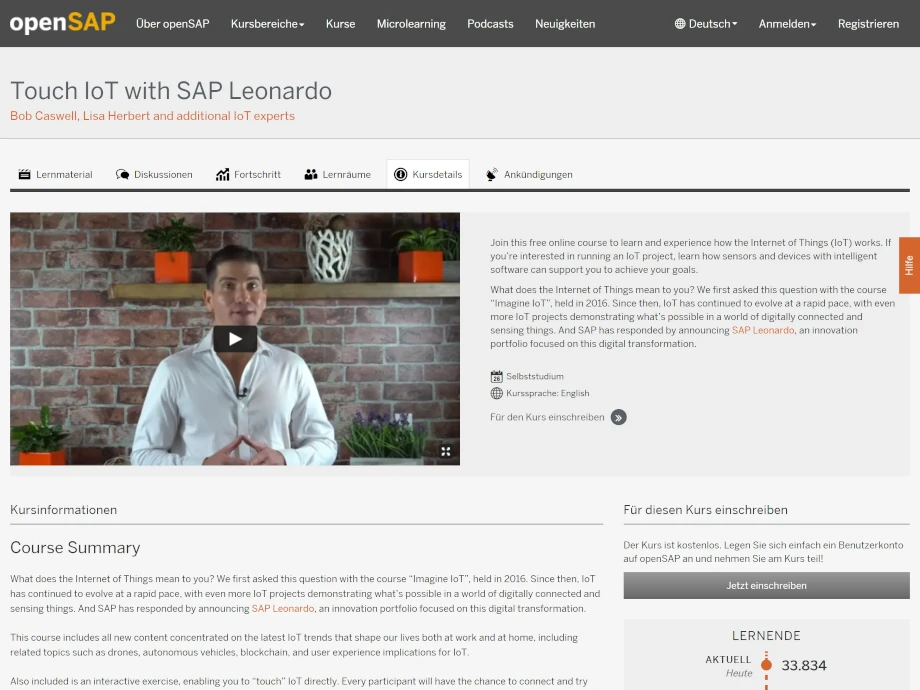Open the orange Hilfe side tab

coord(909,265)
